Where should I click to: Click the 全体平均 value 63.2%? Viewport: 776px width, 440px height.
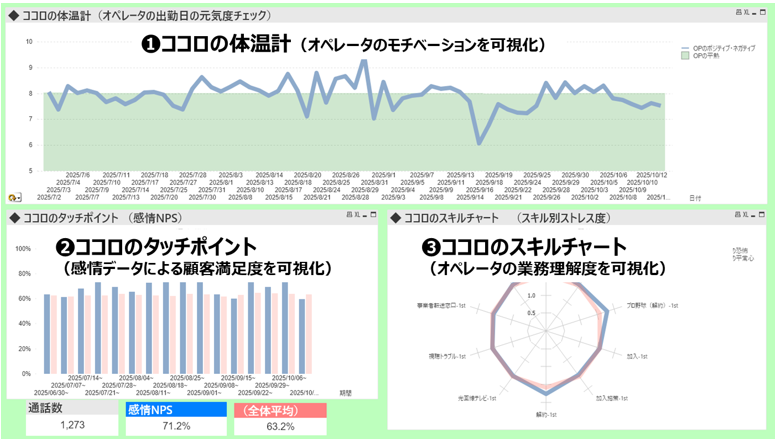[281, 427]
